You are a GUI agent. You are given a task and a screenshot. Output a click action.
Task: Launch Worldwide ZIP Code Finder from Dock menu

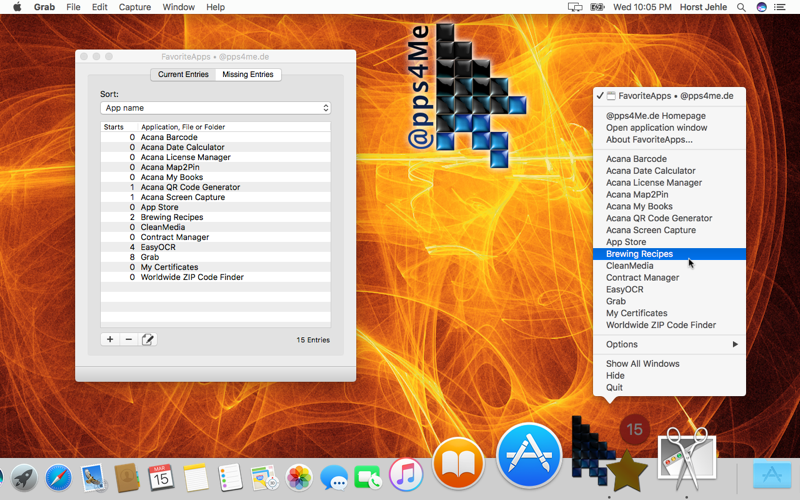click(669, 325)
